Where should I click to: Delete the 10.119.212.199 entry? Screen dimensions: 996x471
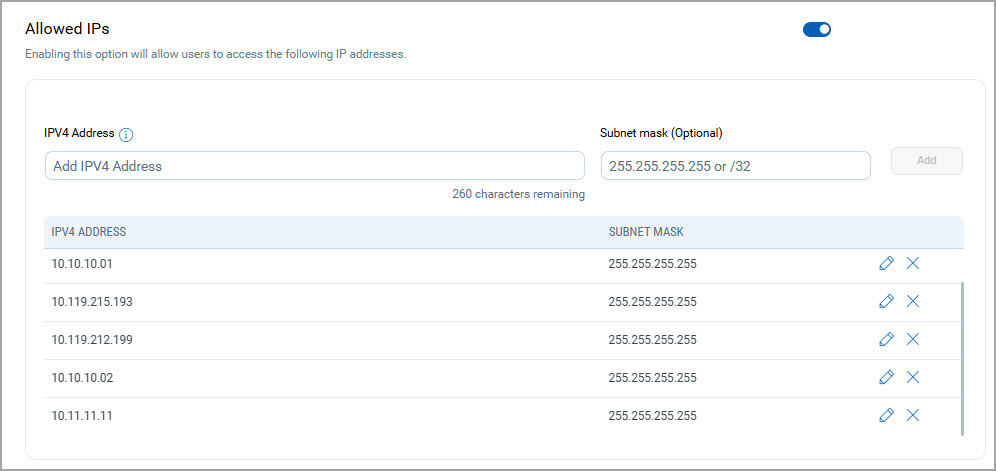(x=913, y=339)
